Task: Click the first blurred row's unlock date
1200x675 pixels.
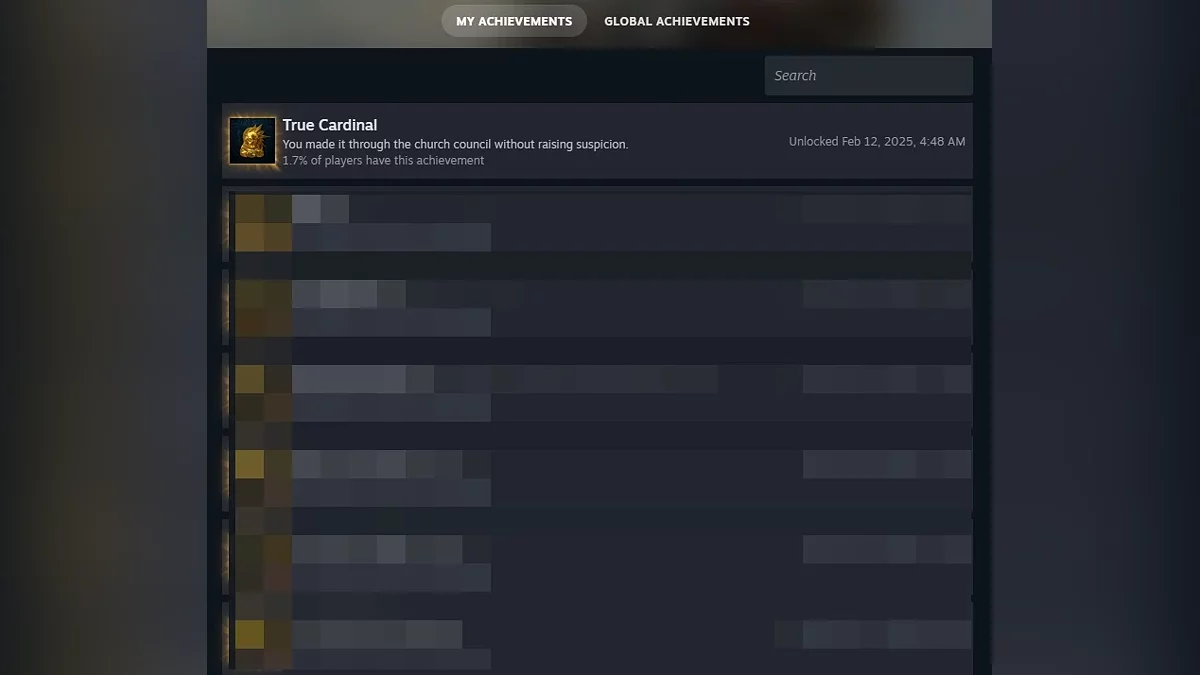Action: click(x=887, y=209)
